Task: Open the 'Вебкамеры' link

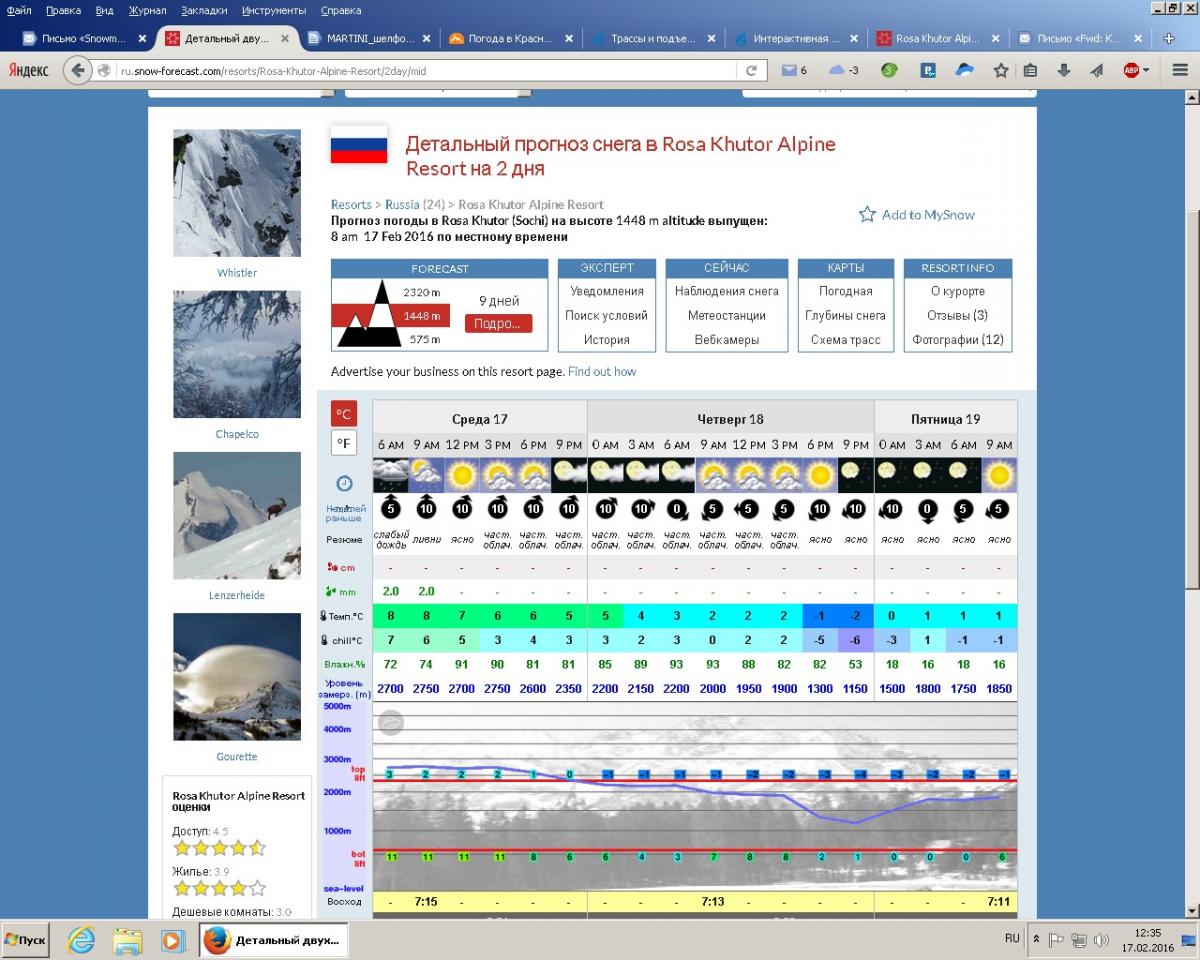Action: tap(727, 340)
